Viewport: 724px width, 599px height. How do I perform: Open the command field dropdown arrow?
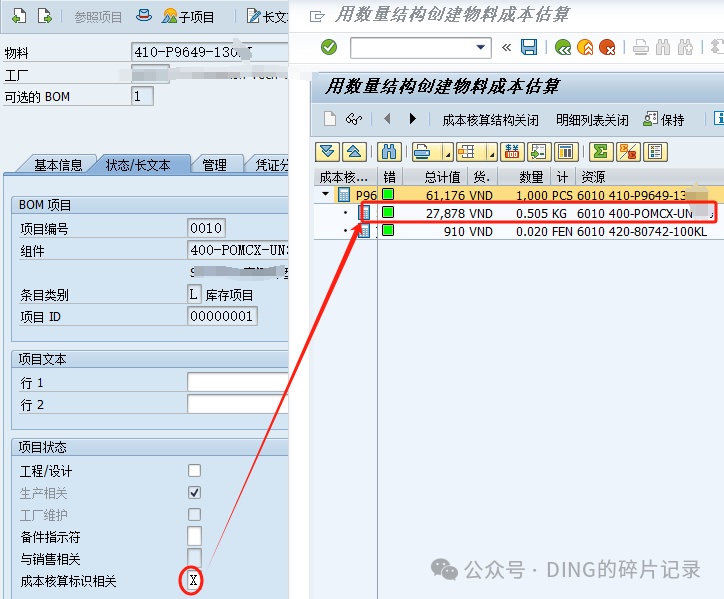point(481,48)
